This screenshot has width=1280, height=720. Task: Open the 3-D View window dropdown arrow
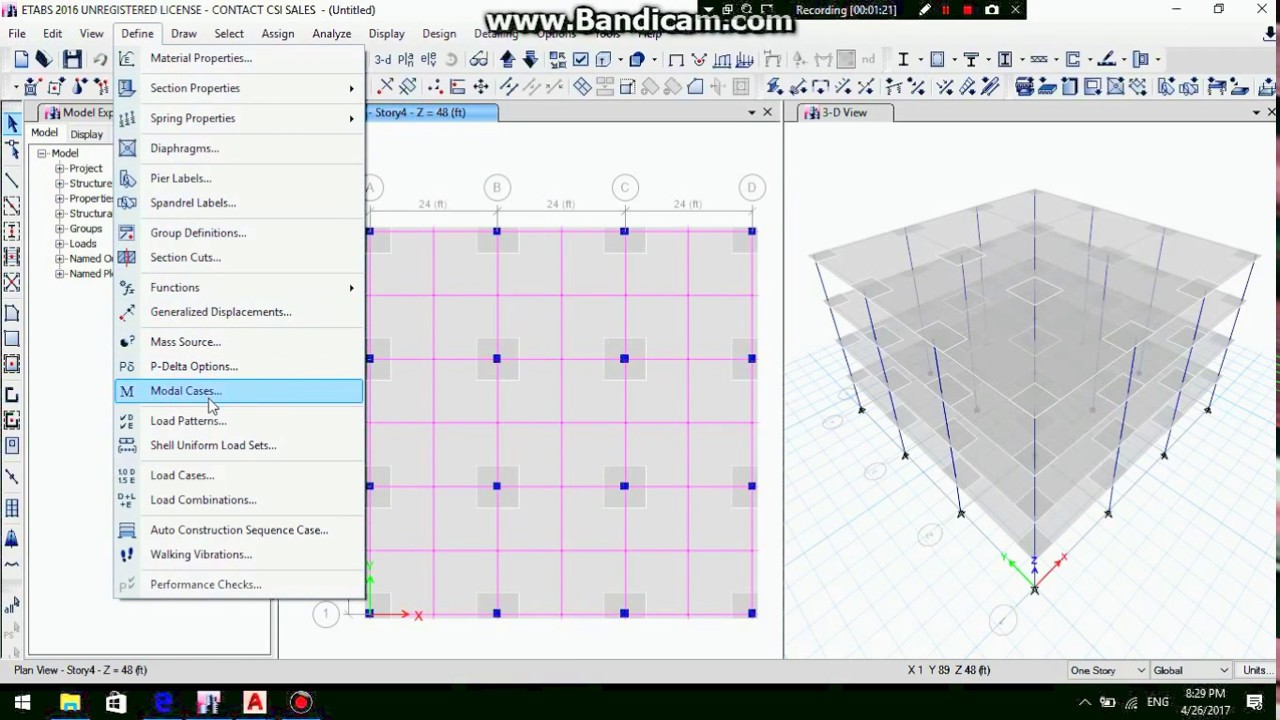[1257, 113]
